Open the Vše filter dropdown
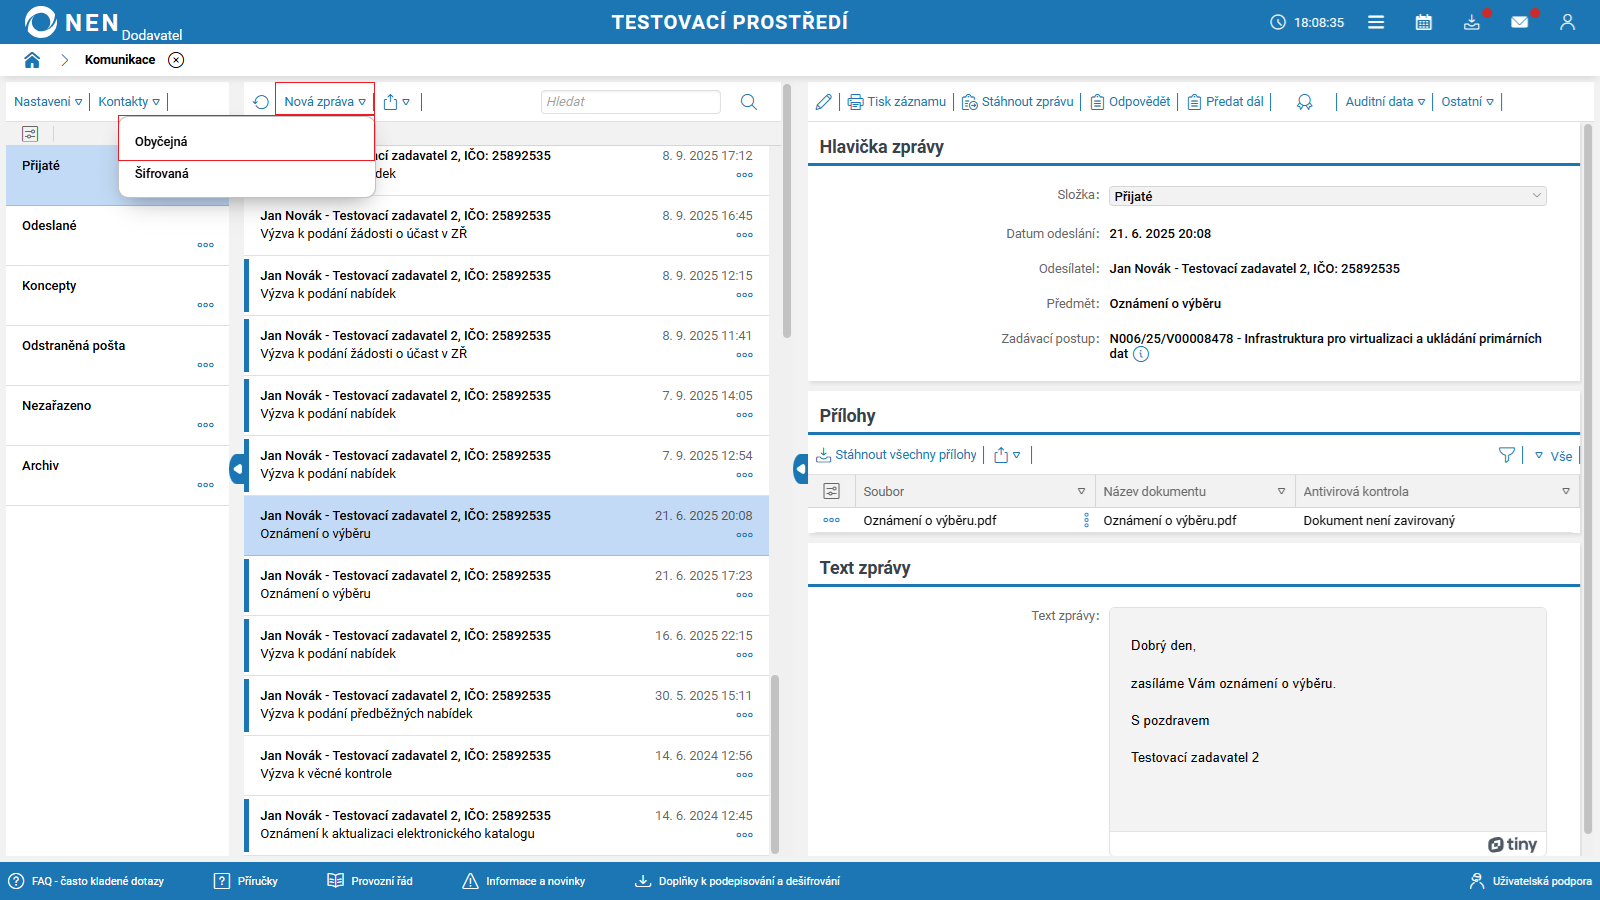 [1553, 456]
